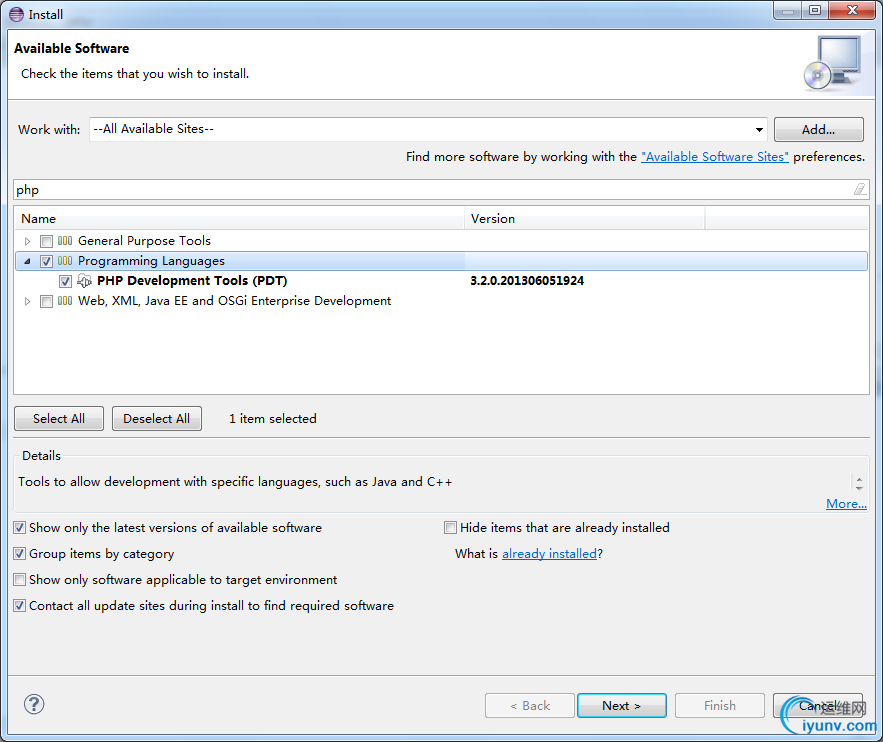Viewport: 883px width, 742px height.
Task: Click the Eclipse icon in the title bar
Action: (16, 14)
